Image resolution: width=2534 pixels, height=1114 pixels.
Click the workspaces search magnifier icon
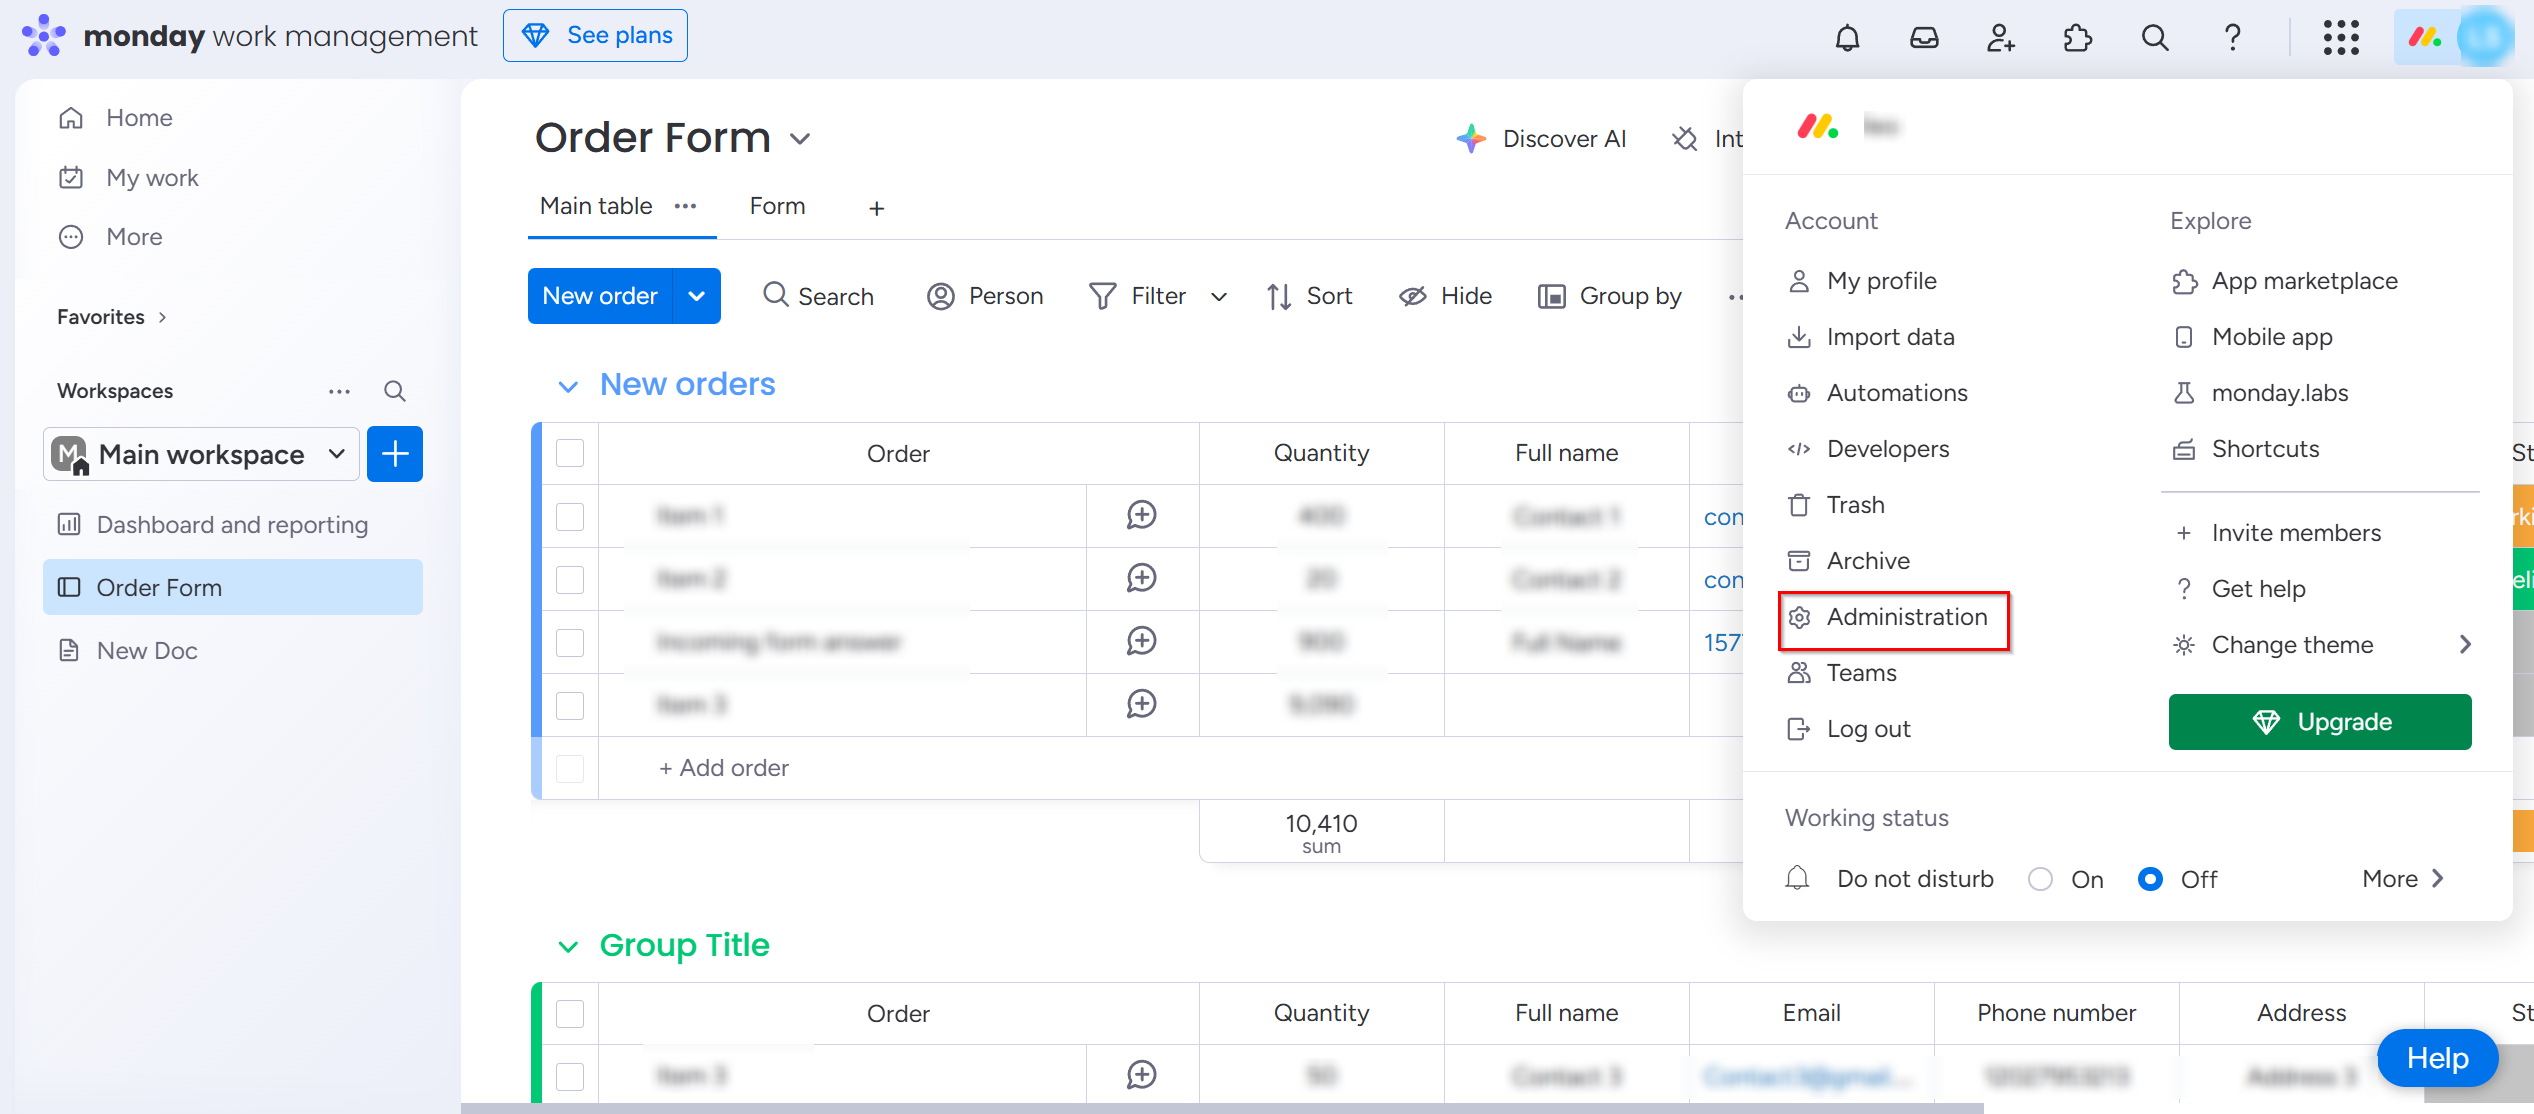point(395,391)
